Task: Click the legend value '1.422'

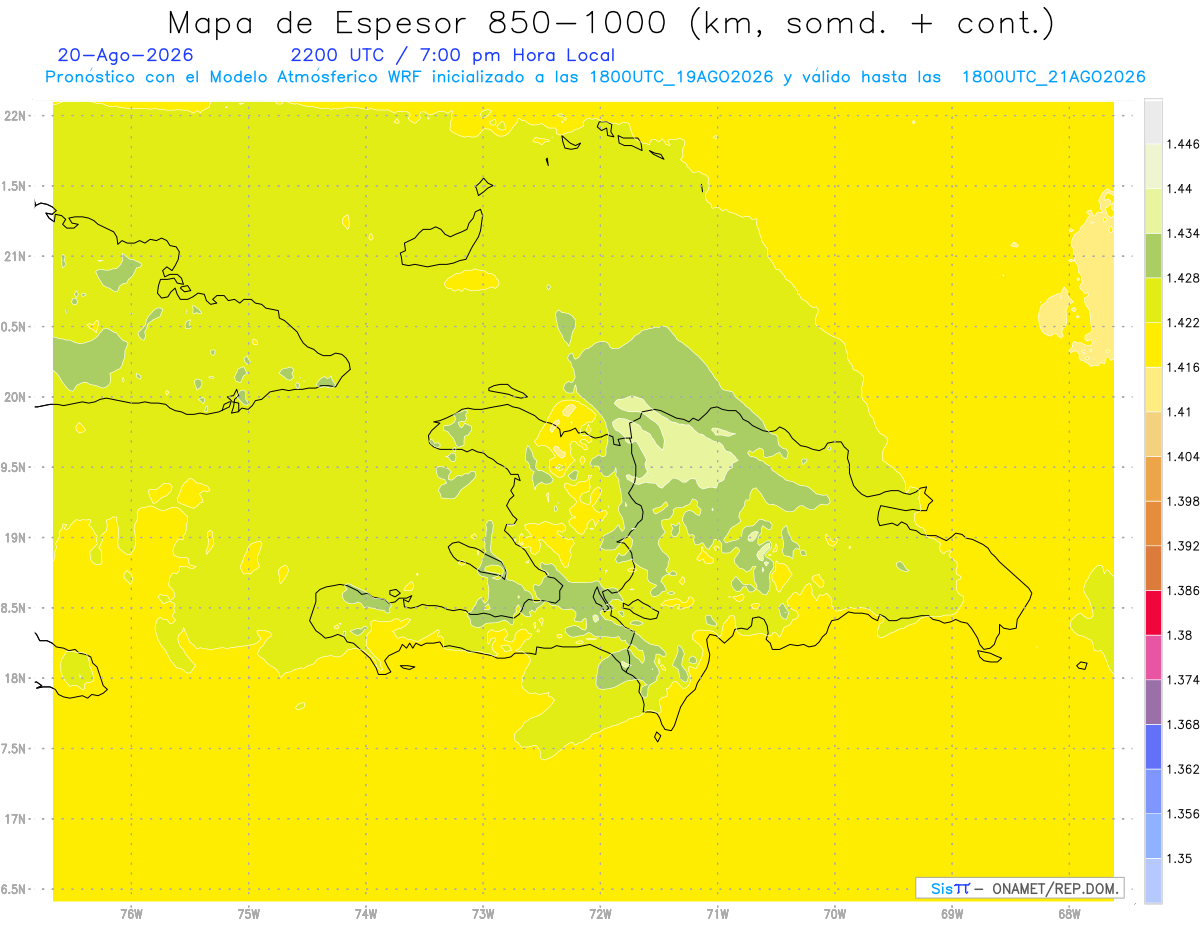Action: [x=1183, y=322]
